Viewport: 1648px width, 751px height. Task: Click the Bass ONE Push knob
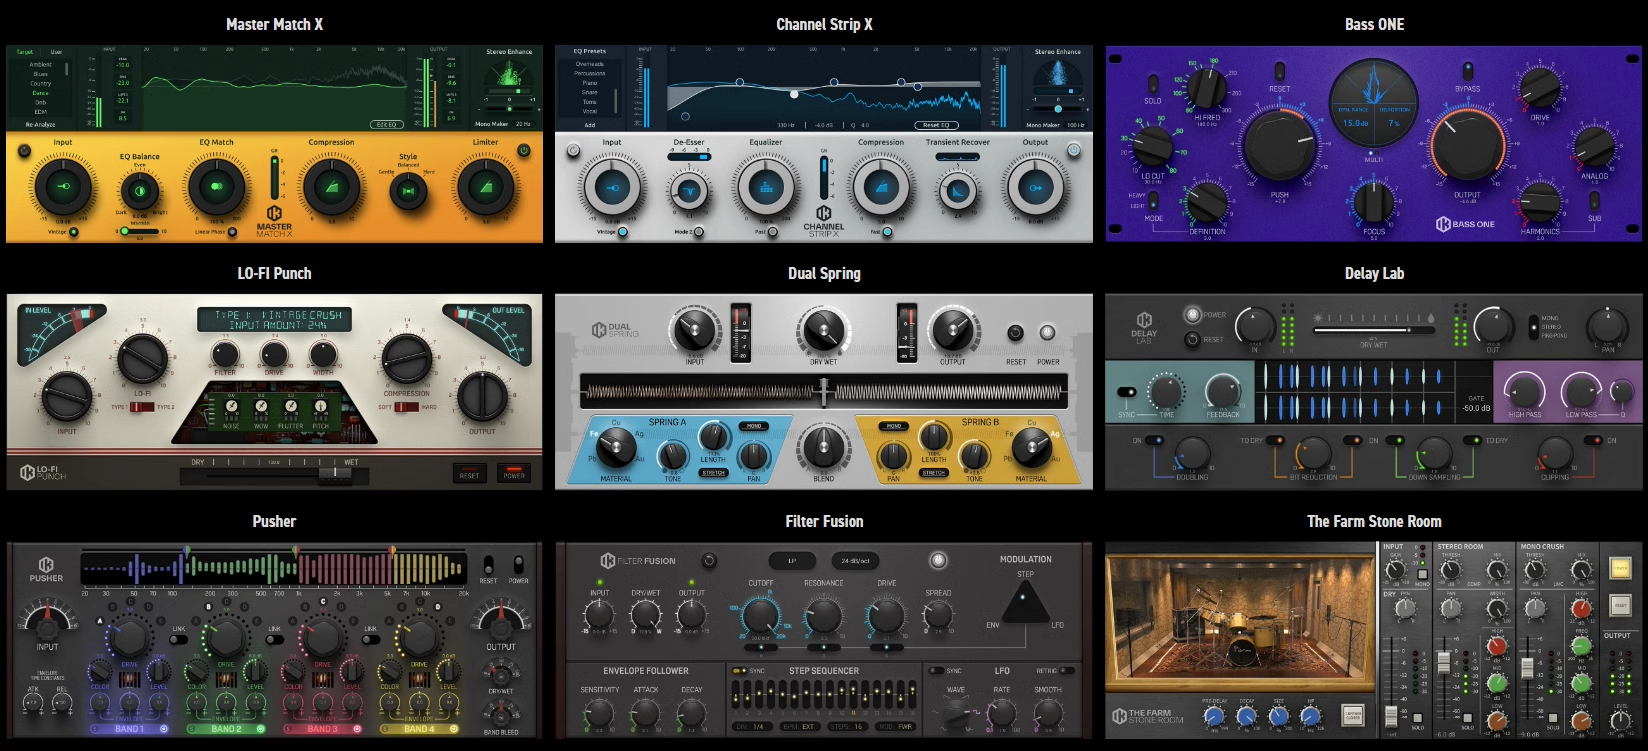click(1280, 147)
